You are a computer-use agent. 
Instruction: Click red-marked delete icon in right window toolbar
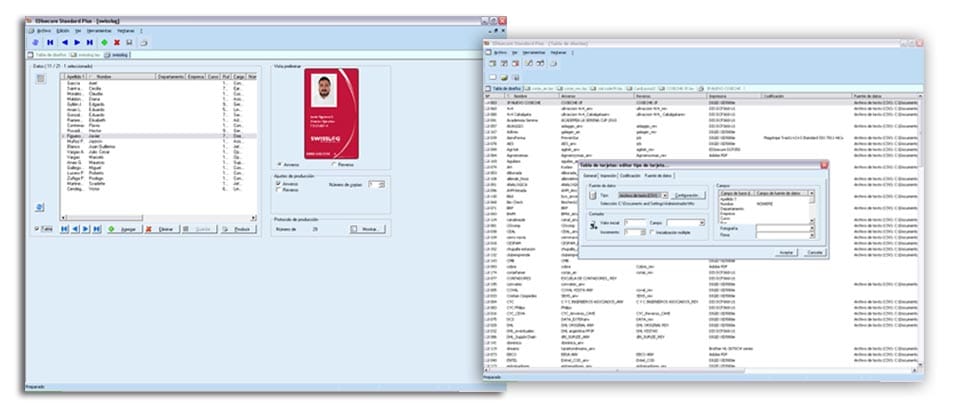pos(515,63)
